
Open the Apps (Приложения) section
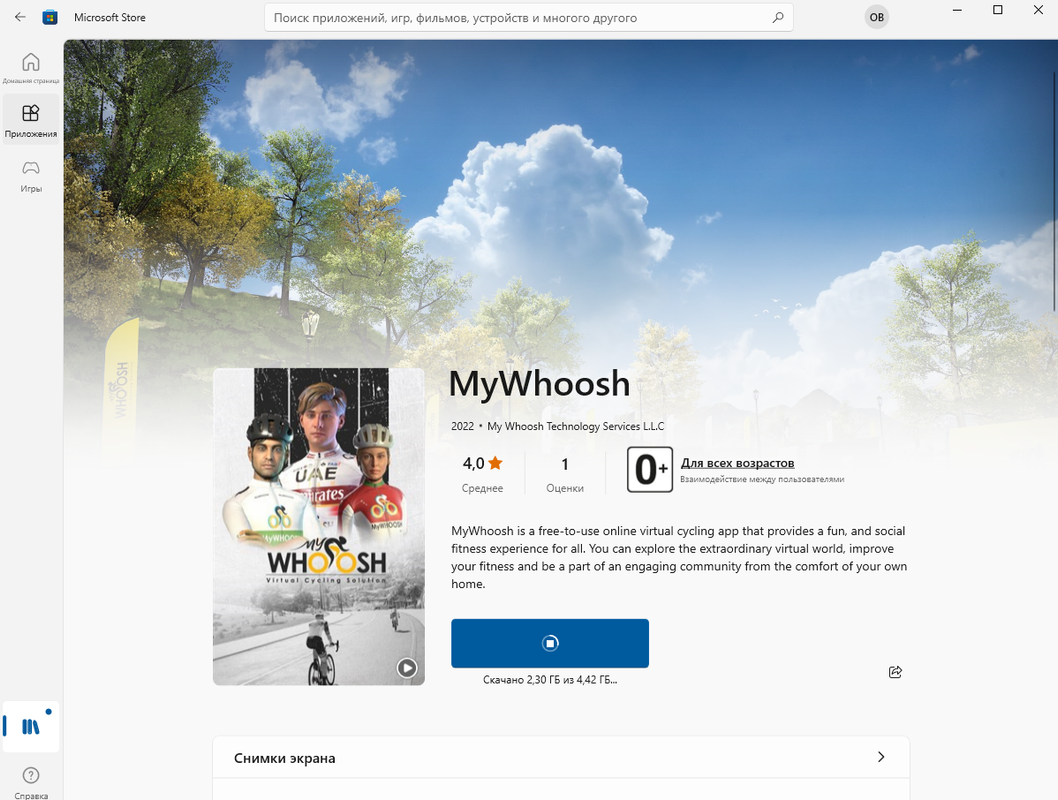30,121
